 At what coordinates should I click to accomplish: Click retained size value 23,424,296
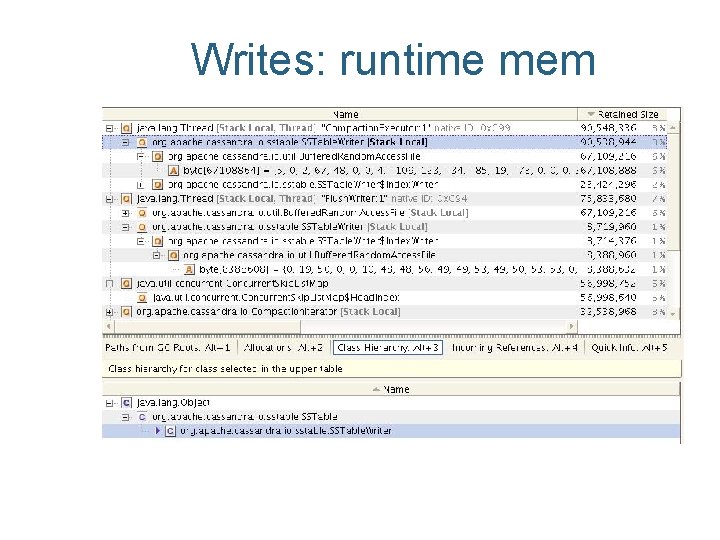[608, 185]
